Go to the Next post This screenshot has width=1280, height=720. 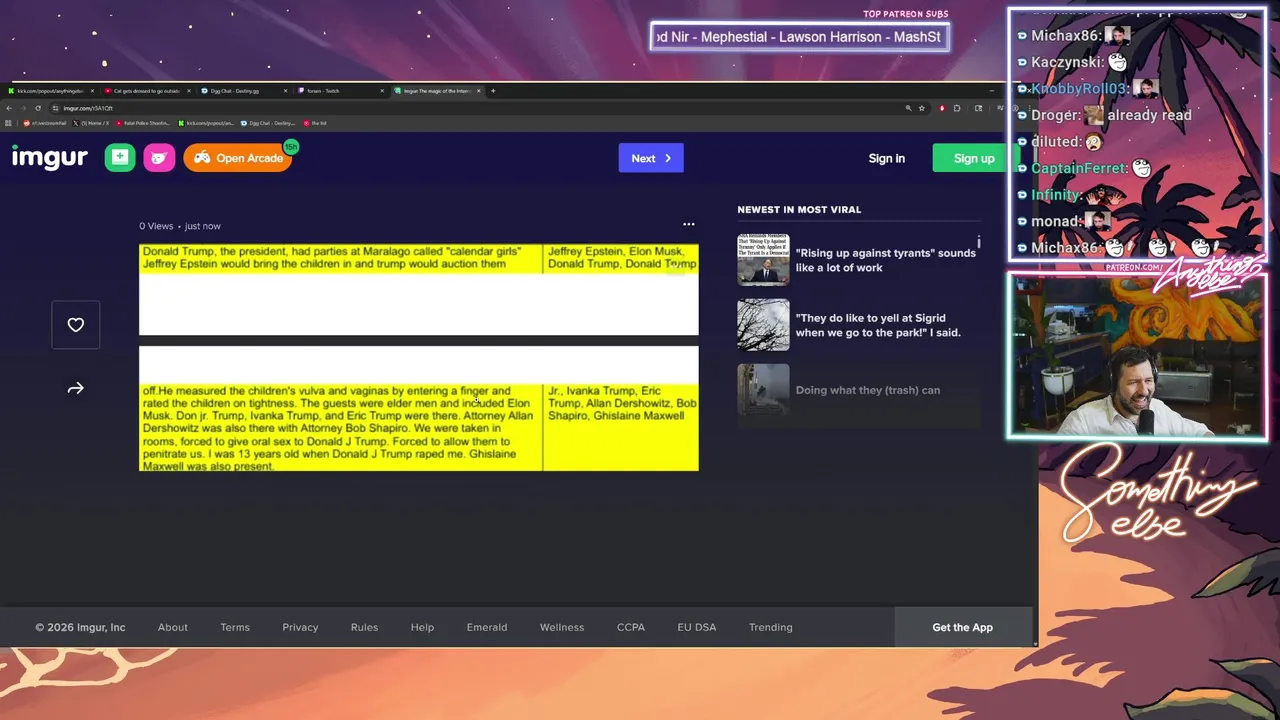click(x=651, y=158)
